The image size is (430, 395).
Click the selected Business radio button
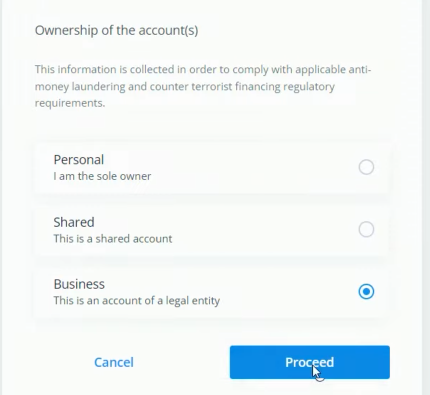366,292
